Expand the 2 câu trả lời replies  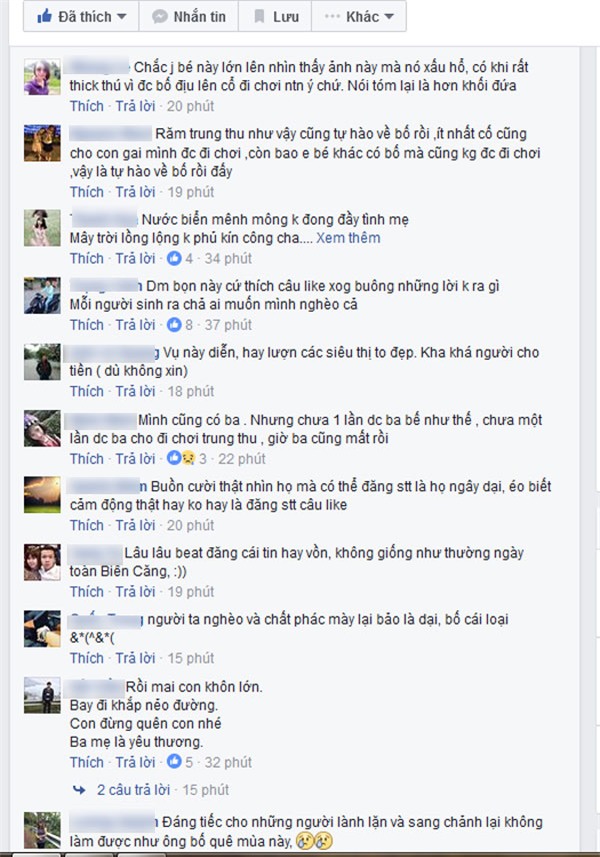pos(133,790)
